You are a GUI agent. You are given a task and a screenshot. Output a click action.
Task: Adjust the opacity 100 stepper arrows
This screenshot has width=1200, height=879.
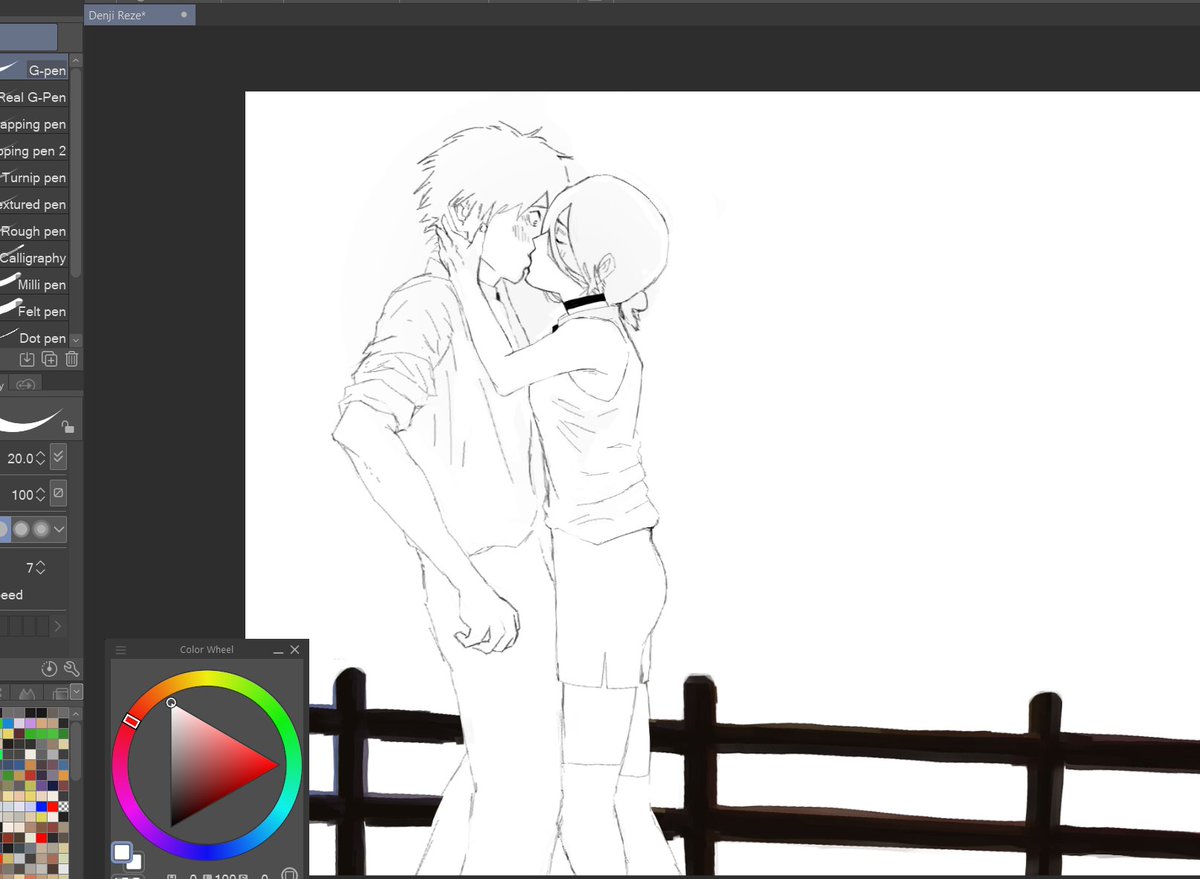(x=41, y=495)
